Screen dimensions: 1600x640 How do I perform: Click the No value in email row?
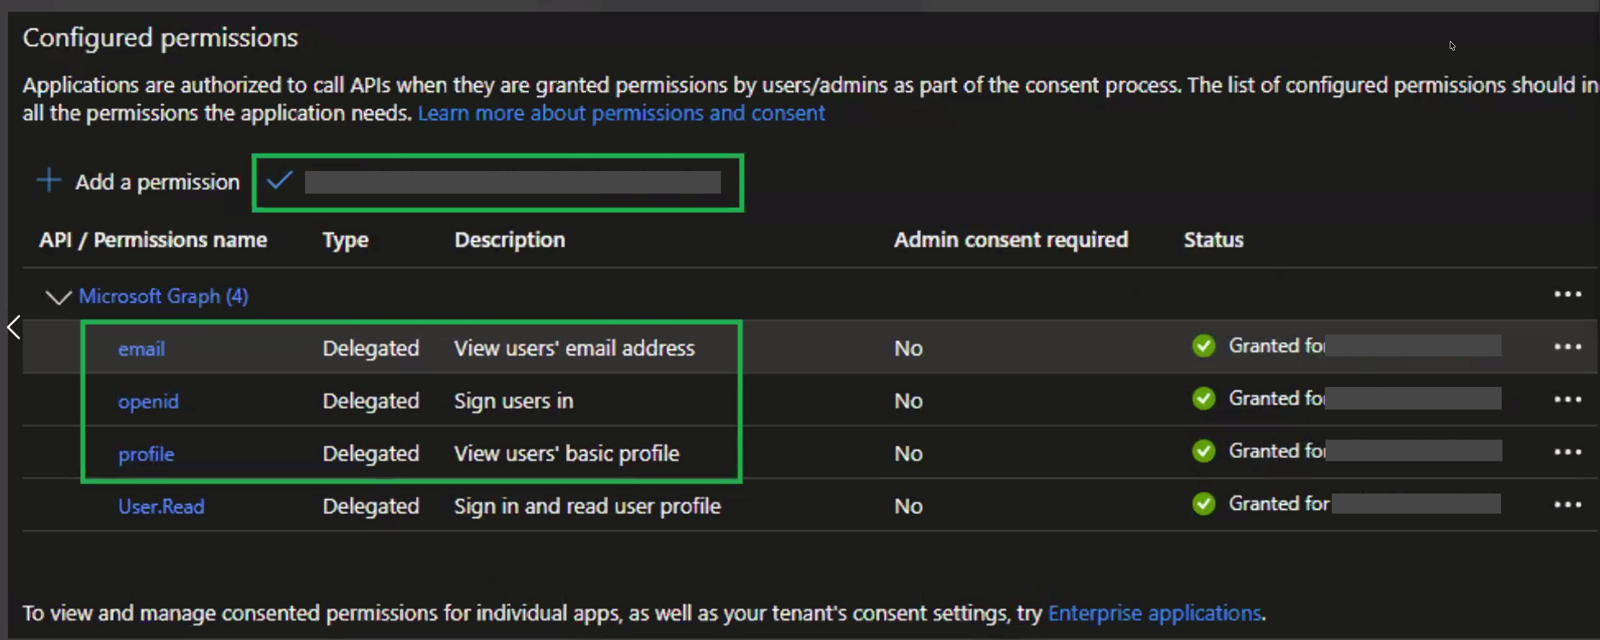pyautogui.click(x=908, y=348)
